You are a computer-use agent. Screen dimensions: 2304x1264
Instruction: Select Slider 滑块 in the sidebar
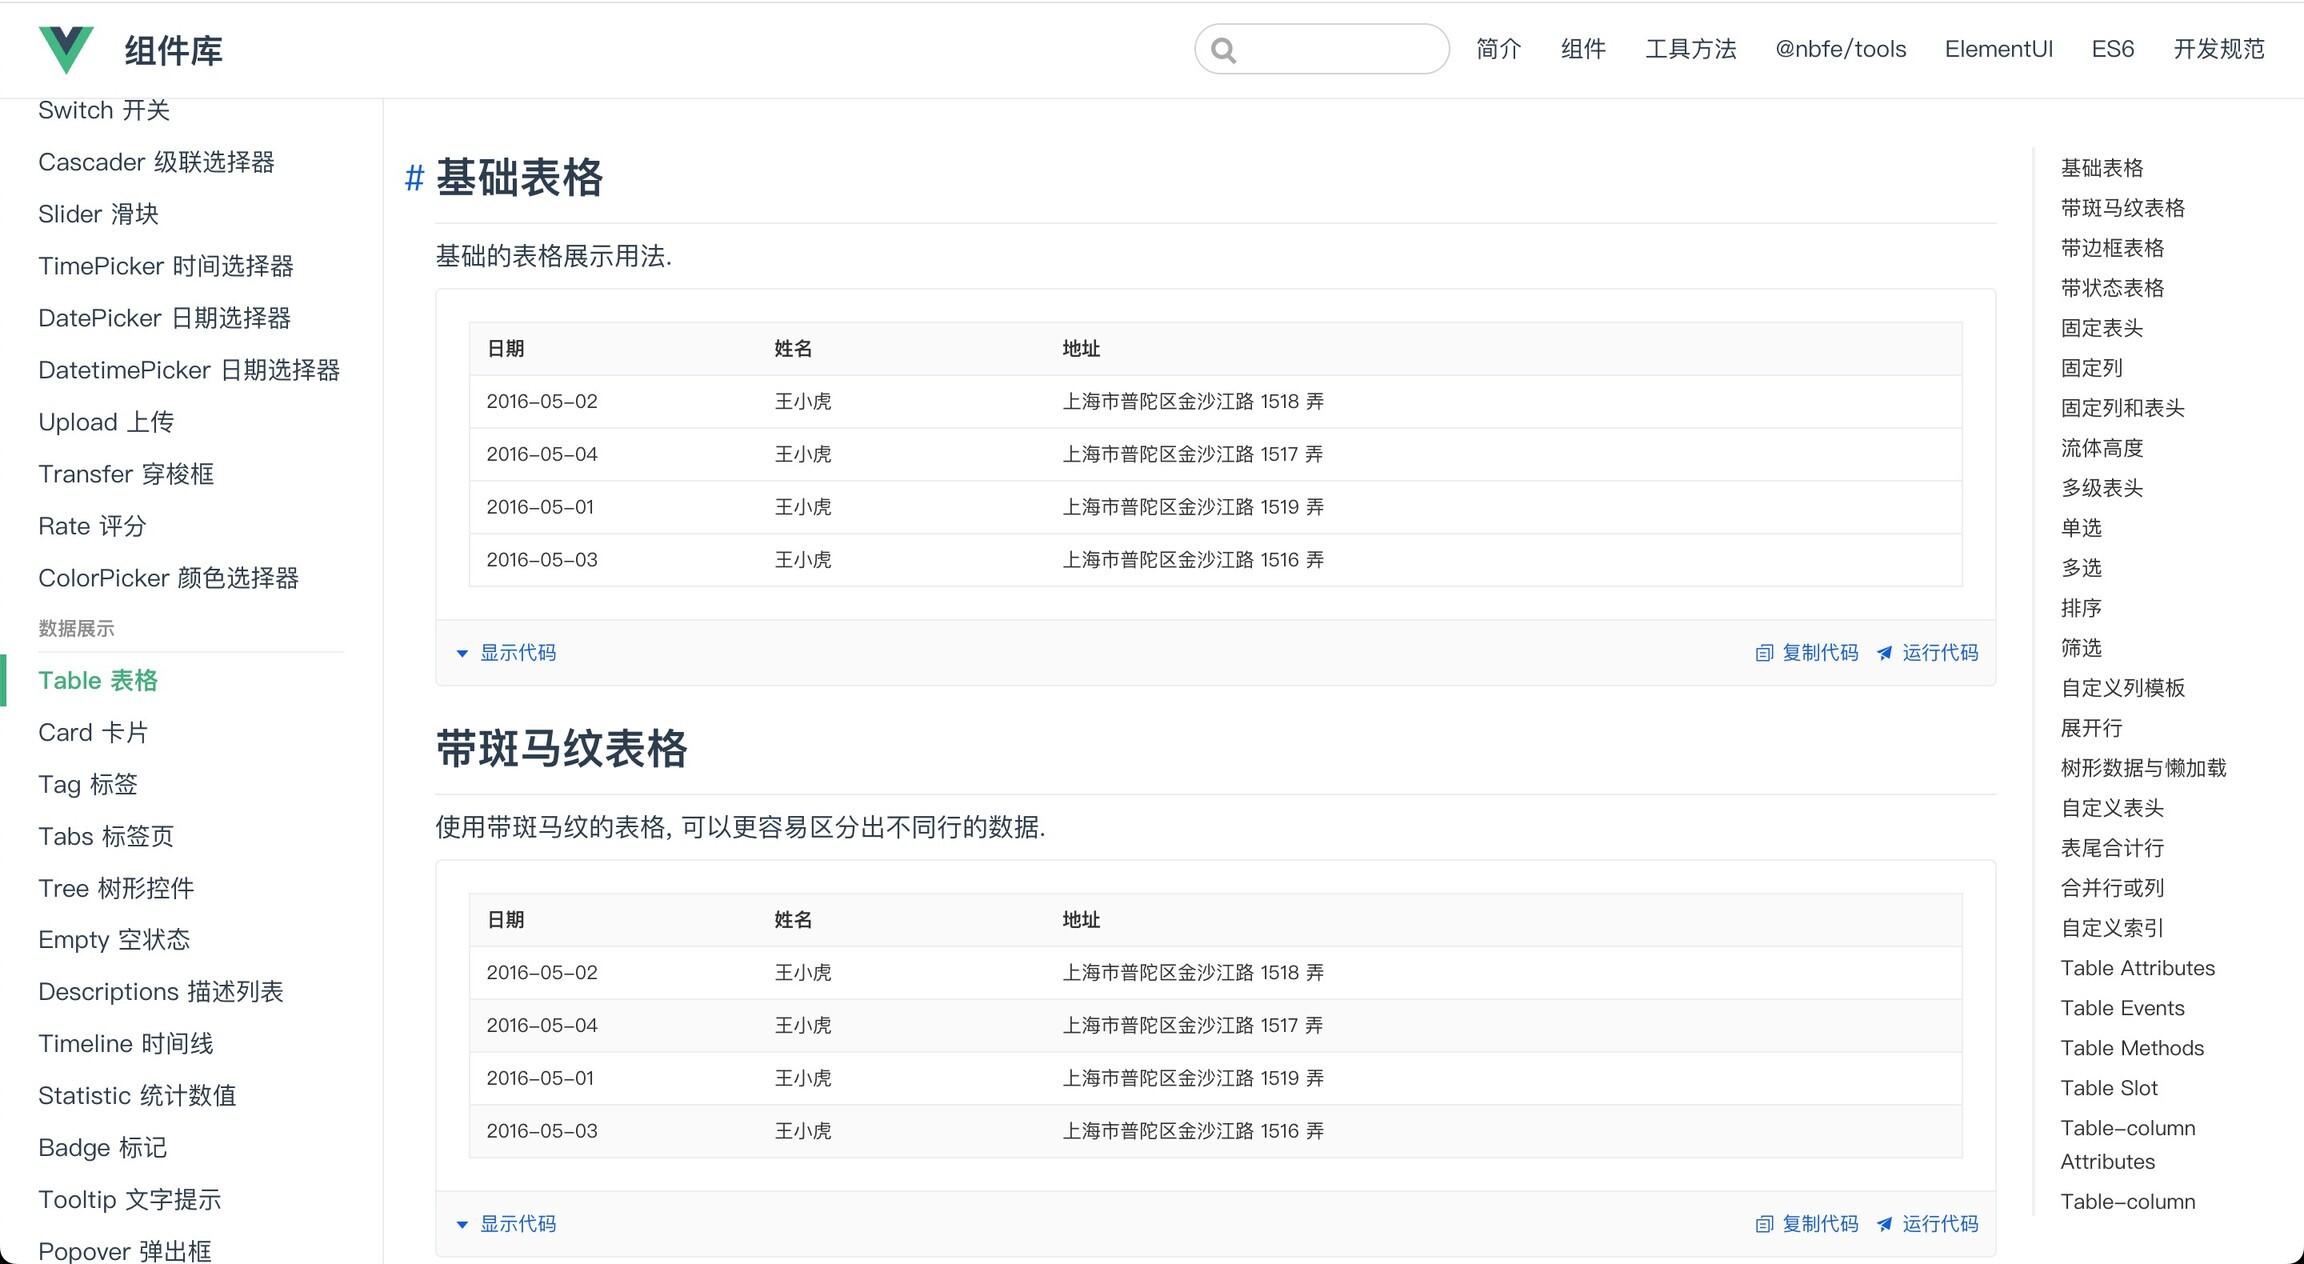tap(98, 214)
